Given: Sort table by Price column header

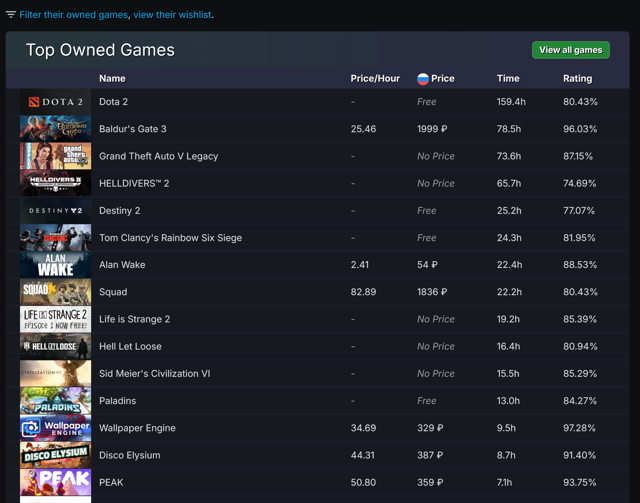Looking at the screenshot, I should 443,78.
